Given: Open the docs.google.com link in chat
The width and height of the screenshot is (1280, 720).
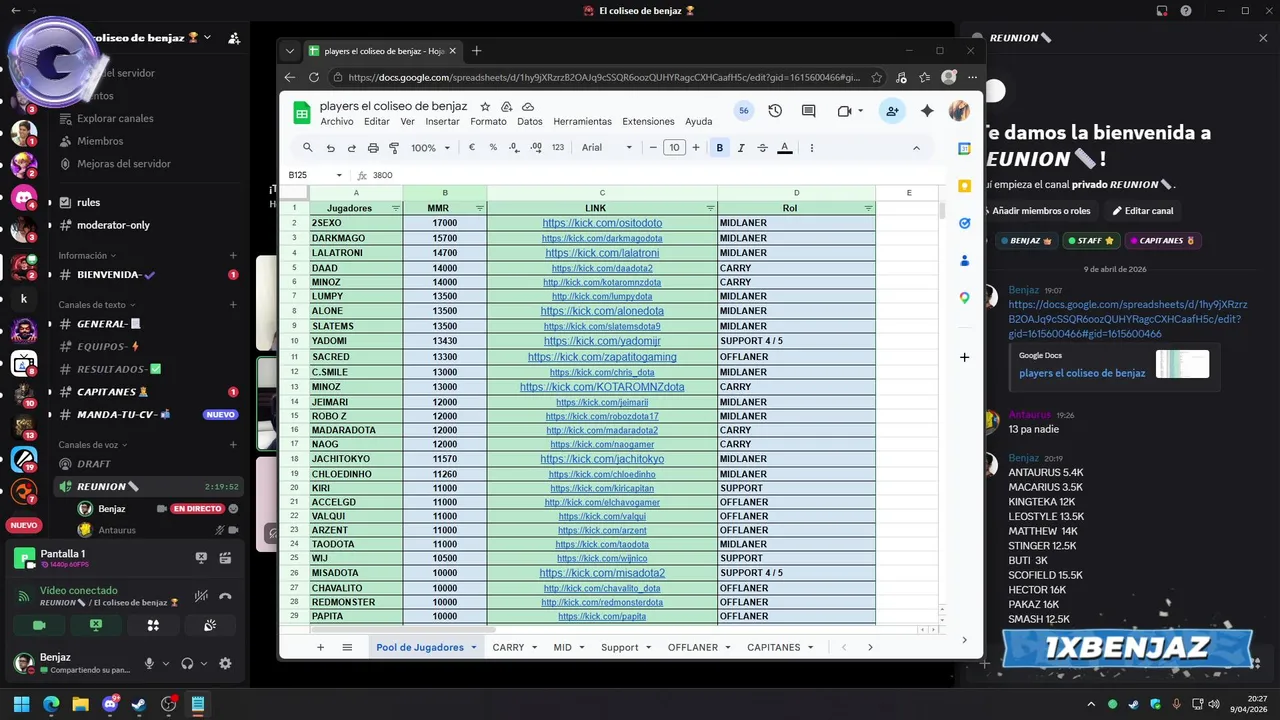Looking at the screenshot, I should tap(1127, 319).
